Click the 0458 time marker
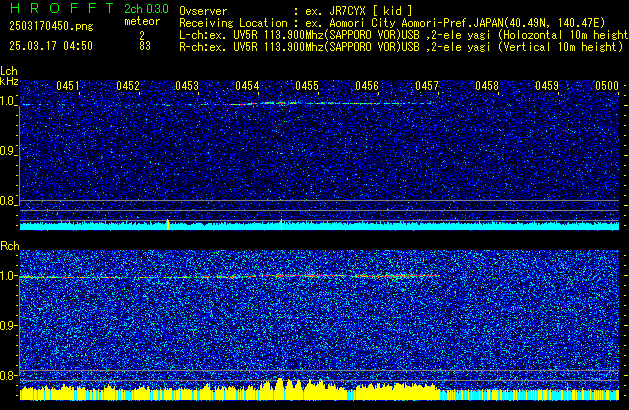The height and width of the screenshot is (410, 629). coord(487,86)
